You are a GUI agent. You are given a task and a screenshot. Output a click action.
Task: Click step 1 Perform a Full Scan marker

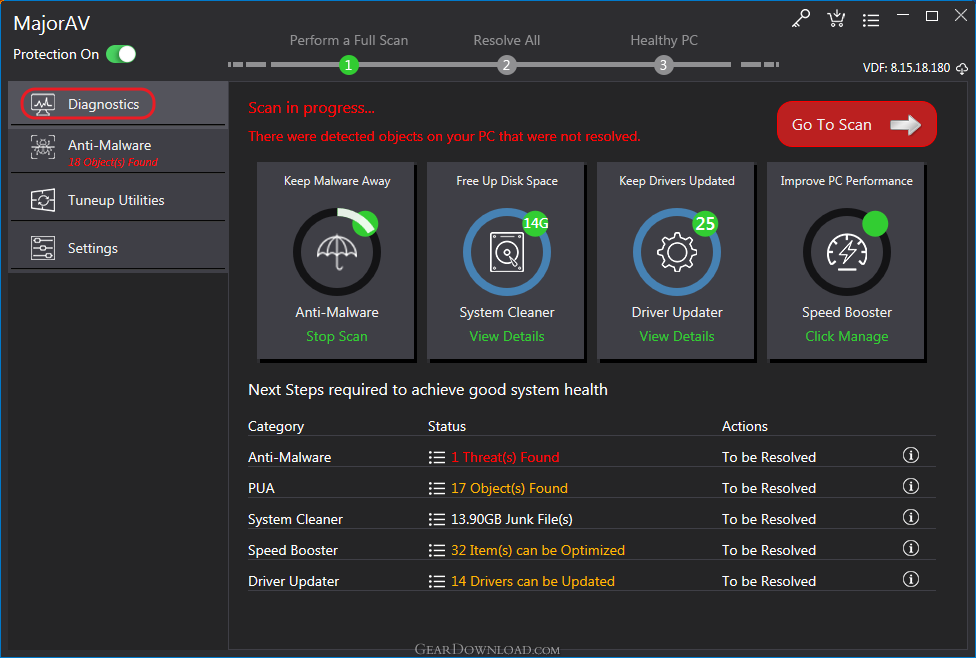(x=349, y=65)
